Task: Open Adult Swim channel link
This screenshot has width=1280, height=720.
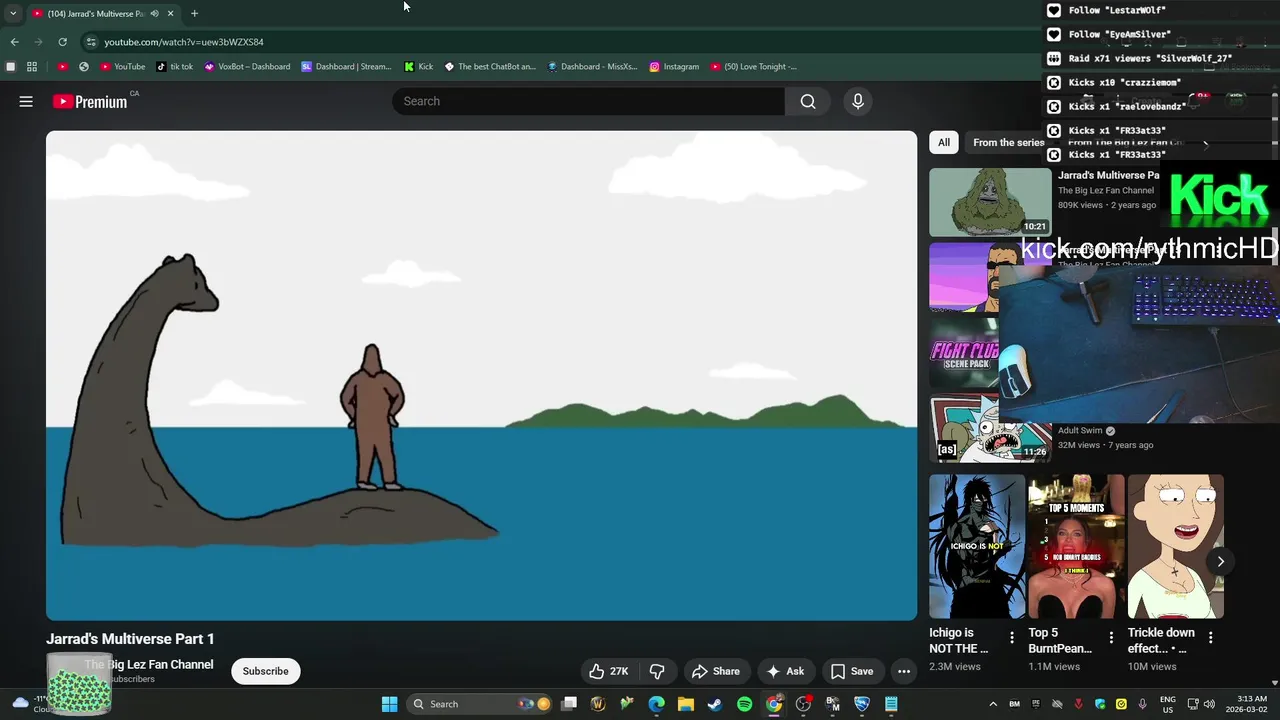Action: pos(1079,431)
